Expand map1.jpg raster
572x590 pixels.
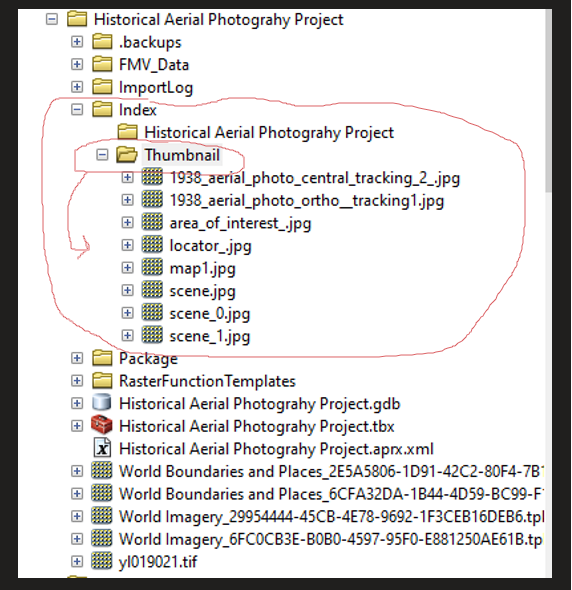(127, 268)
